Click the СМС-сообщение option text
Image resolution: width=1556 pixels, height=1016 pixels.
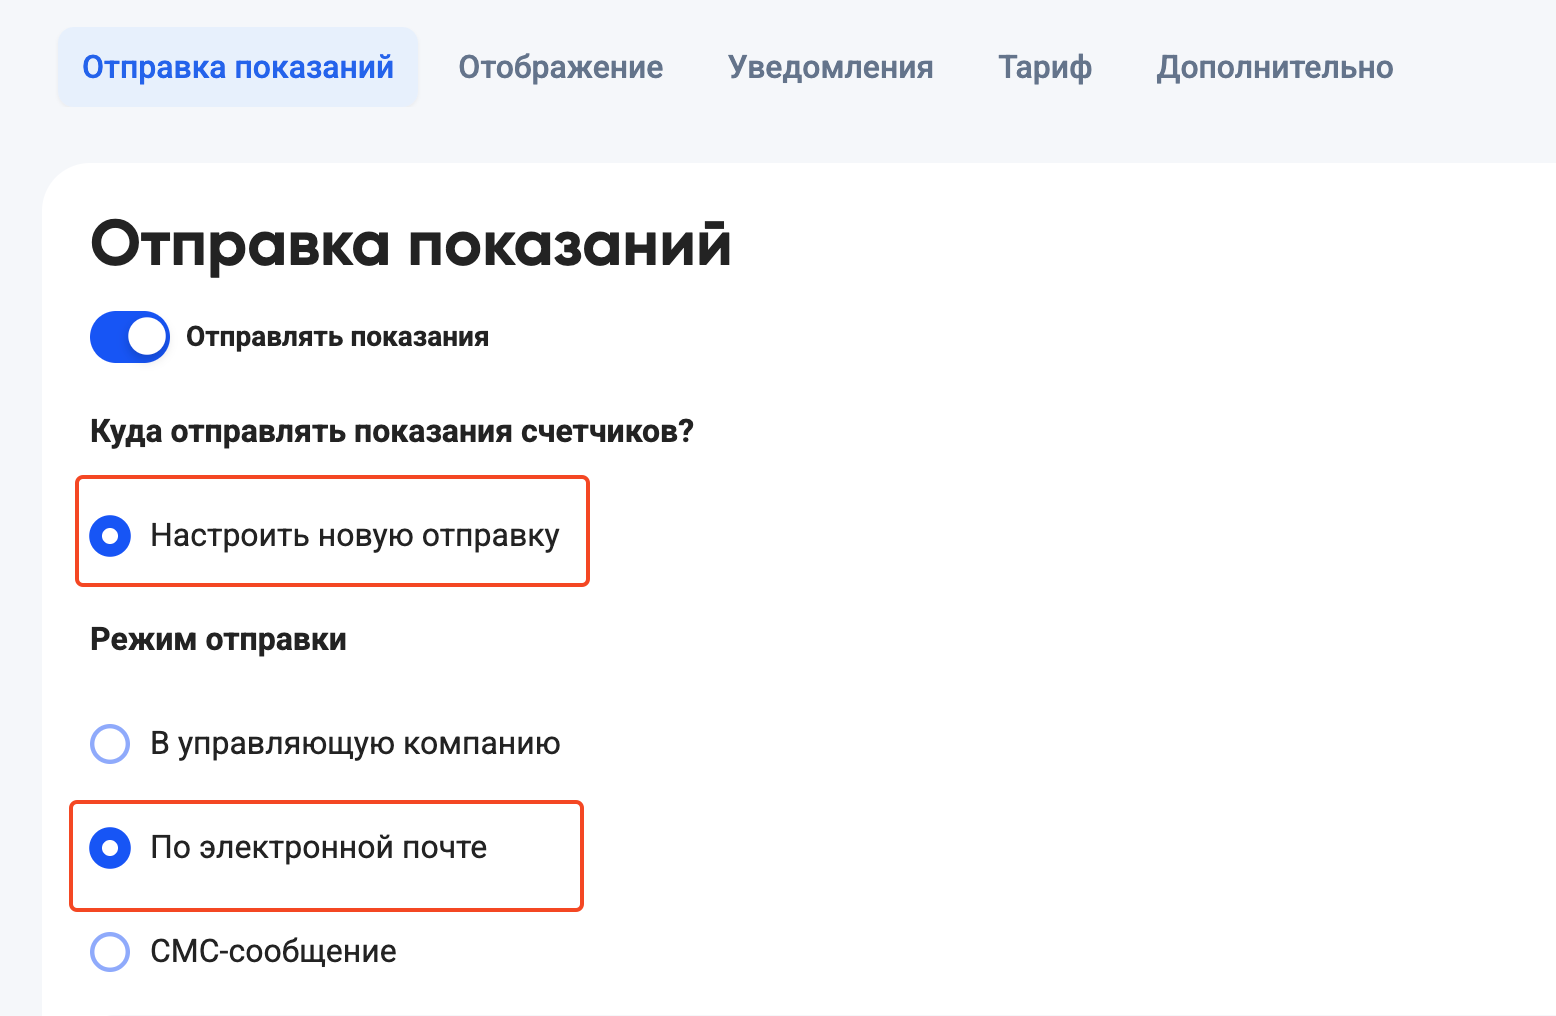pos(273,952)
